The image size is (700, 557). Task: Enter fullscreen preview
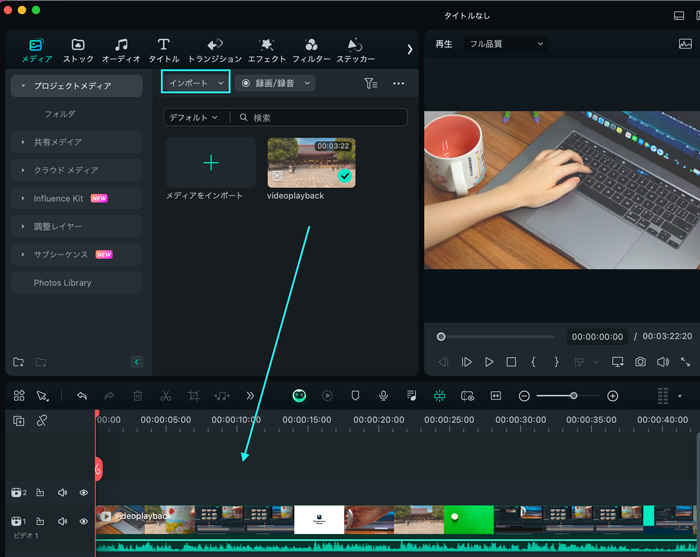(685, 362)
